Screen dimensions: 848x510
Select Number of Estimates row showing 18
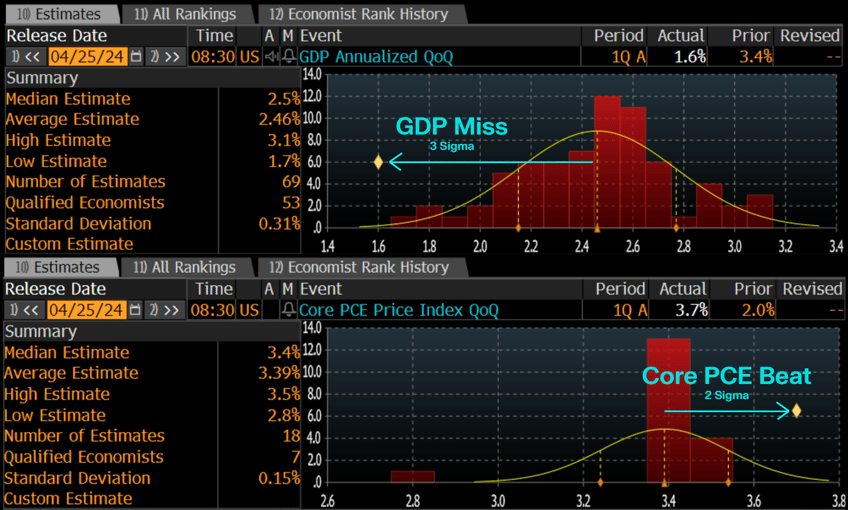pos(152,436)
